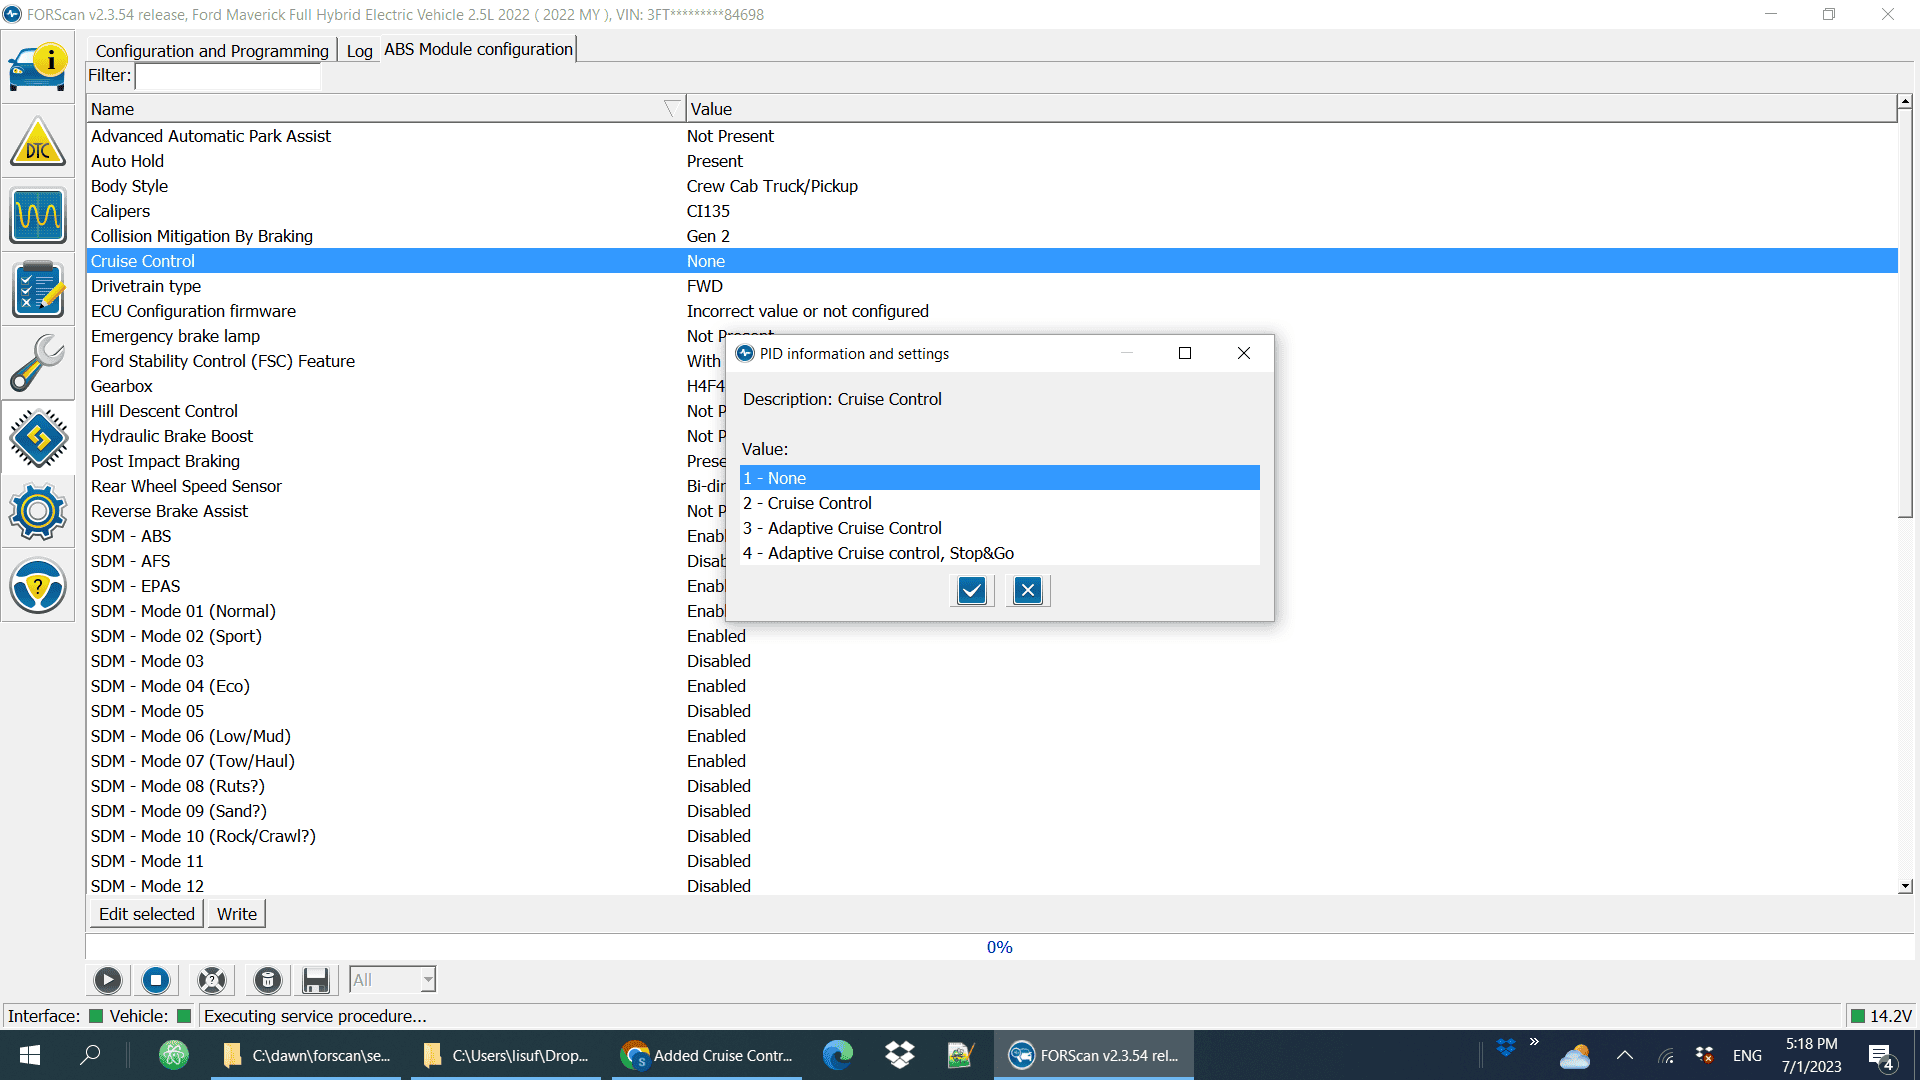This screenshot has height=1080, width=1920.
Task: Open the C:\Users\lisuf\Drop... folder taskbar window
Action: tap(506, 1055)
